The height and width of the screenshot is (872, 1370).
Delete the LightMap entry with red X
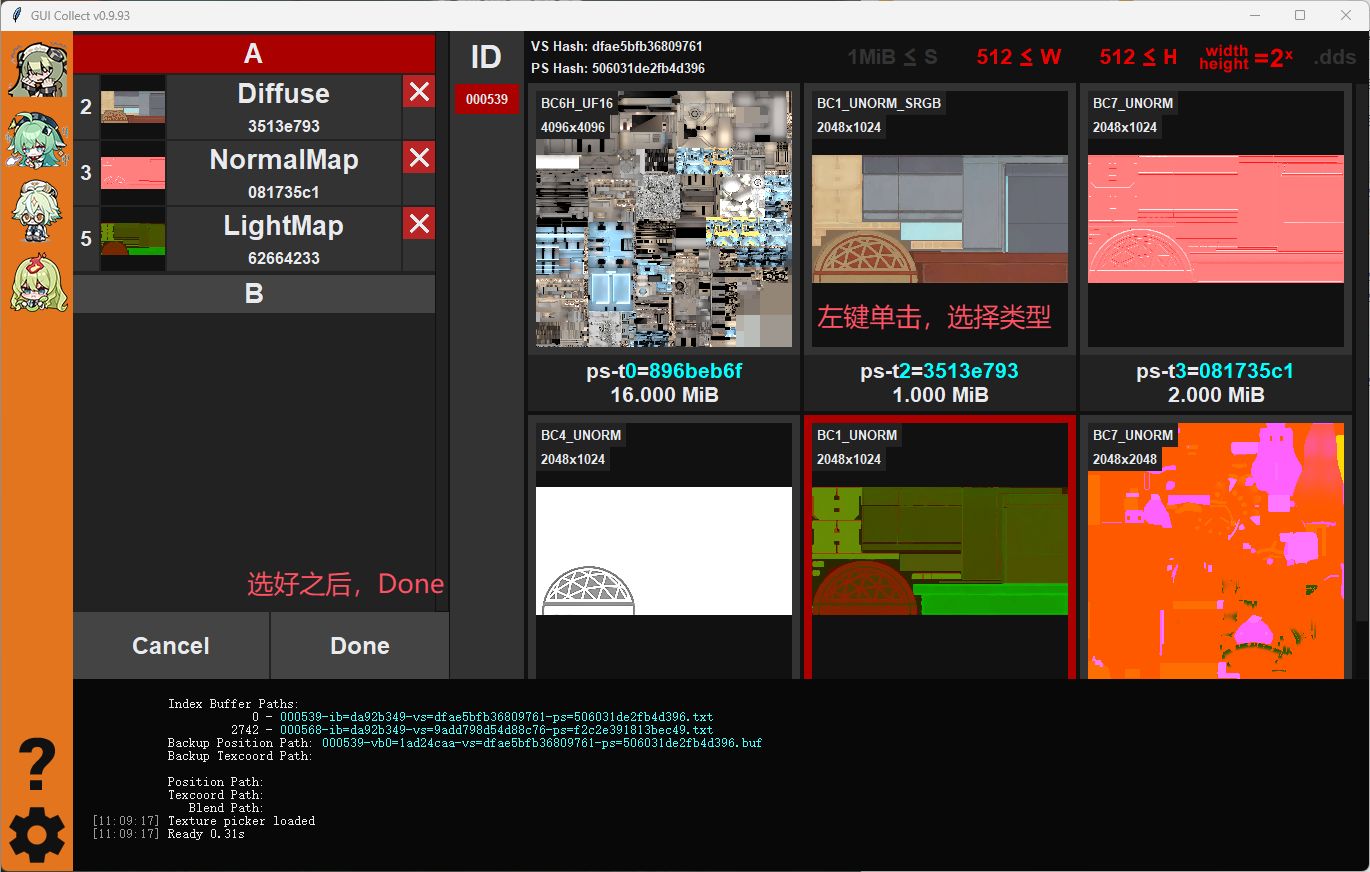(x=419, y=224)
